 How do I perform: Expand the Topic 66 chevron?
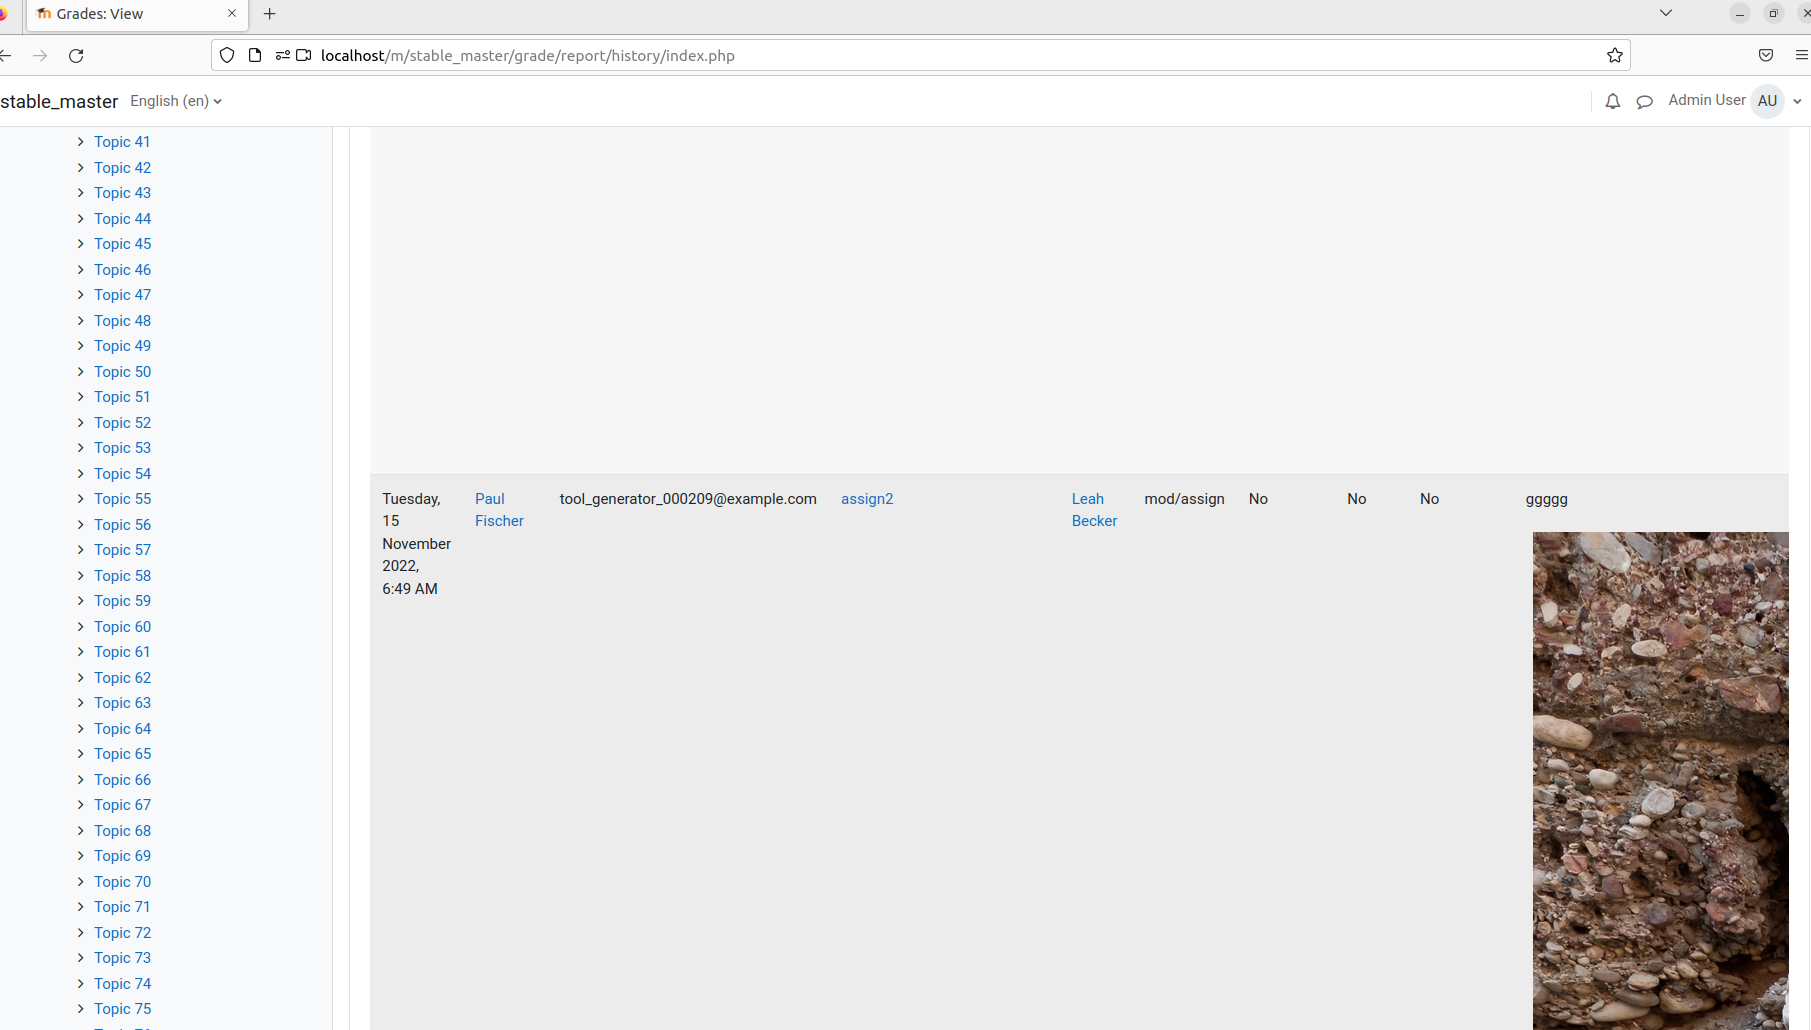tap(81, 780)
